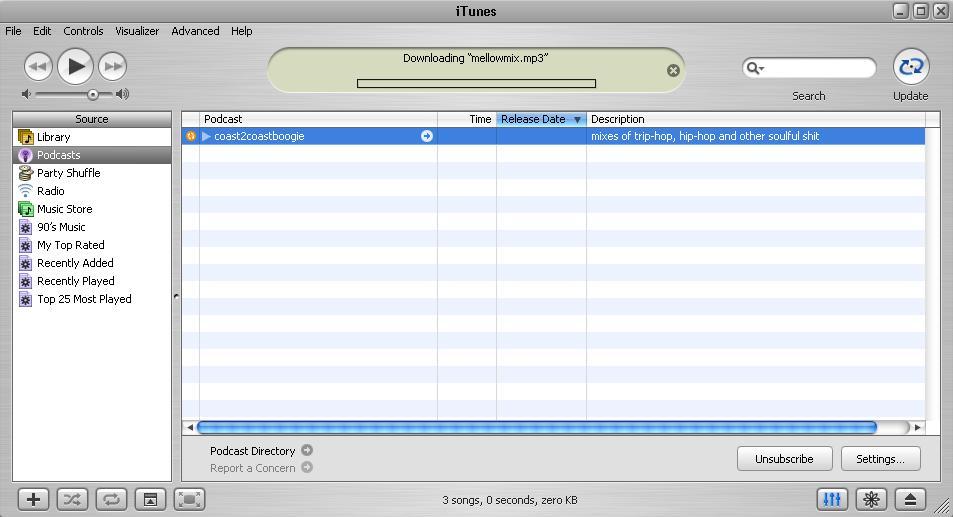Expand the coast2coastboogie podcast triangle
Image resolution: width=953 pixels, height=517 pixels.
[x=206, y=136]
